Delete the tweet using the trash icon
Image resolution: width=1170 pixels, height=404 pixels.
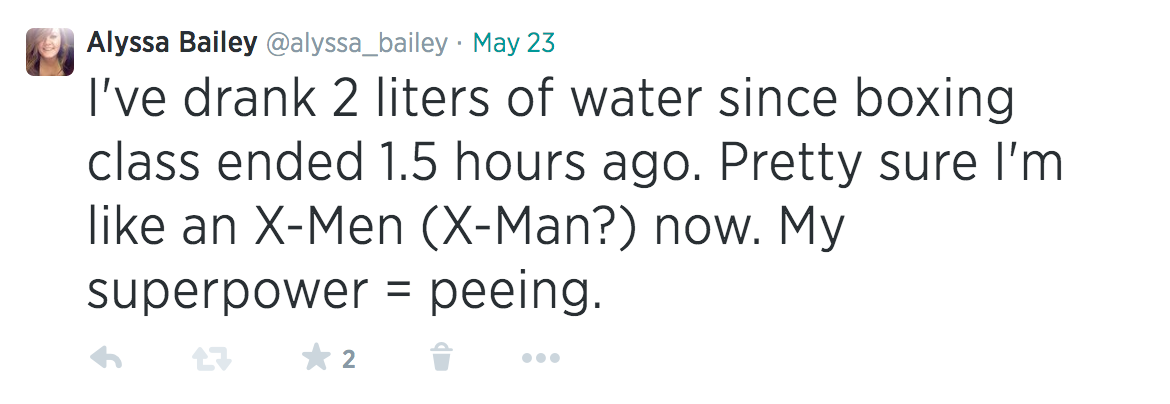click(x=441, y=357)
